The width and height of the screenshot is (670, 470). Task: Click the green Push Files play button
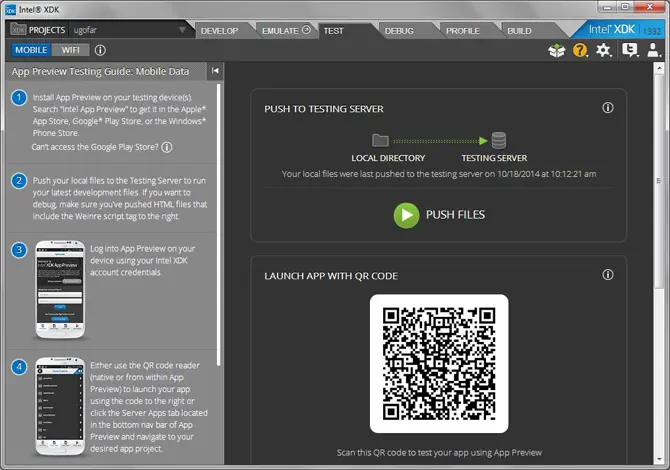406,215
